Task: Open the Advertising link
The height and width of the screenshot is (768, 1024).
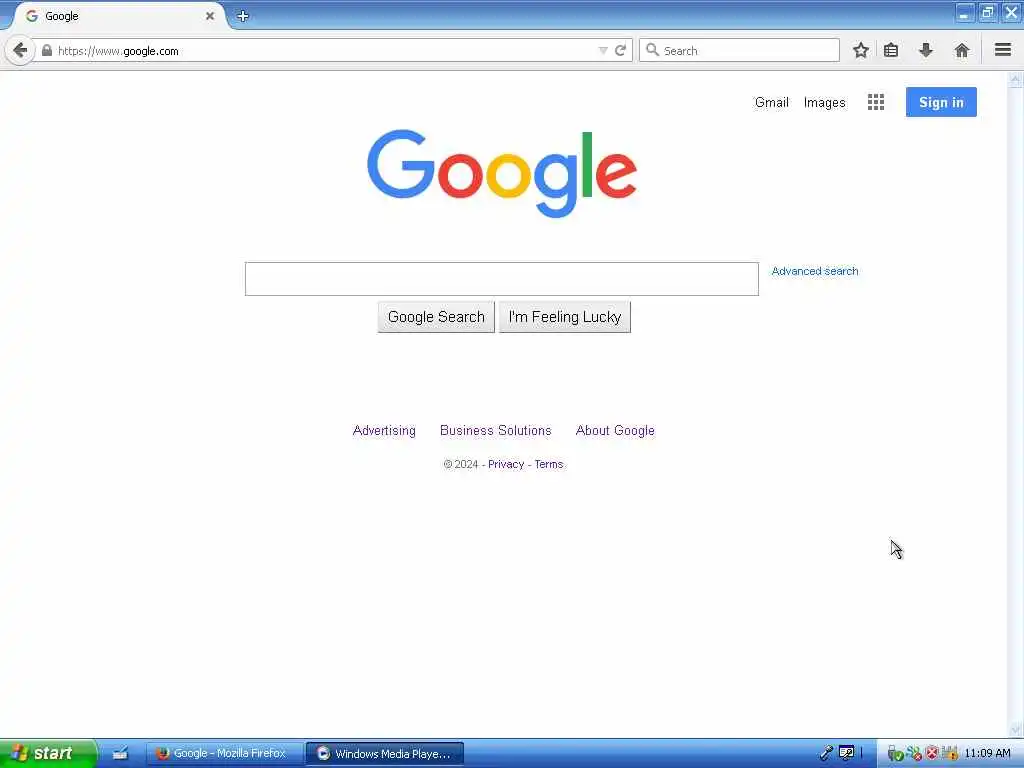Action: (384, 430)
